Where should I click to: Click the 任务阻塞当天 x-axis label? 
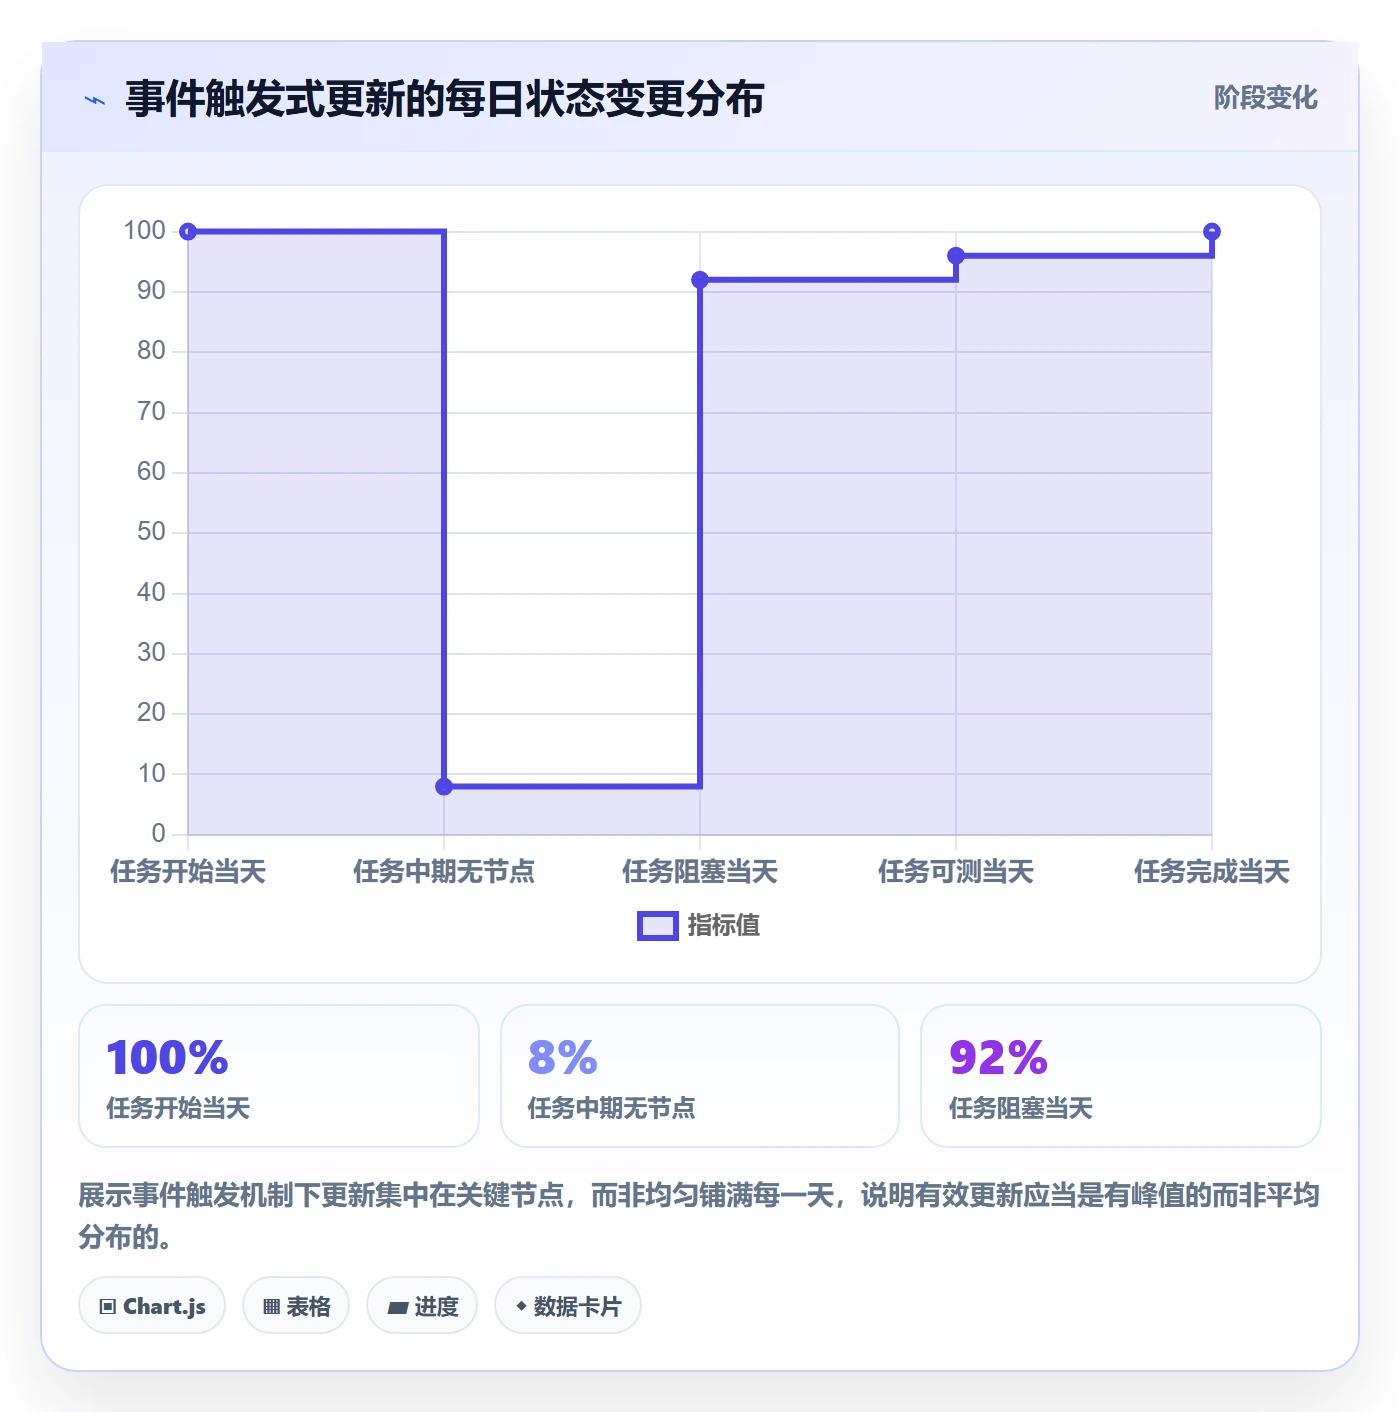(x=700, y=872)
